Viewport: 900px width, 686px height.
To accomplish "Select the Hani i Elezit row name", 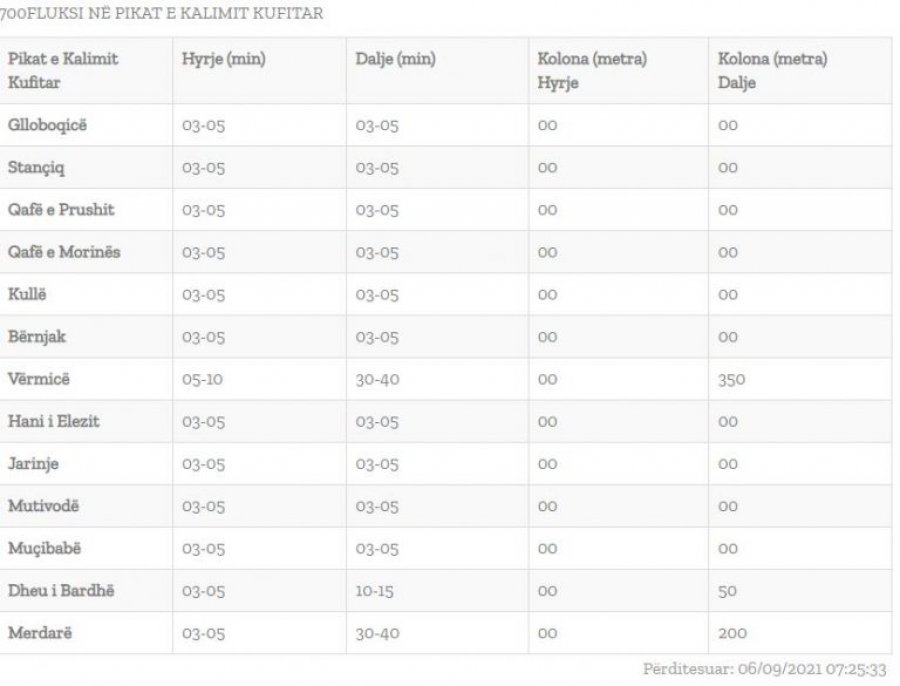I will coord(53,421).
